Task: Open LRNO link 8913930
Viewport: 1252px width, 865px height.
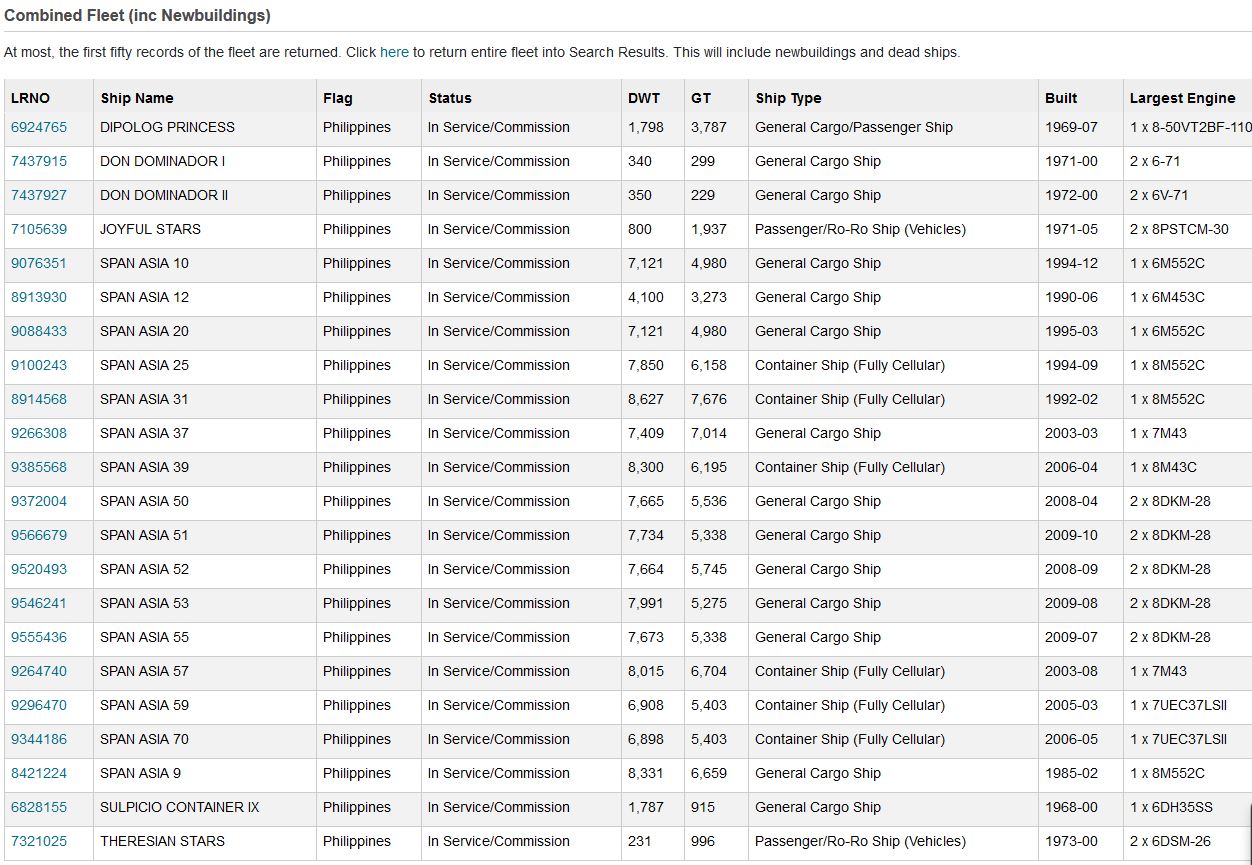Action: point(39,297)
